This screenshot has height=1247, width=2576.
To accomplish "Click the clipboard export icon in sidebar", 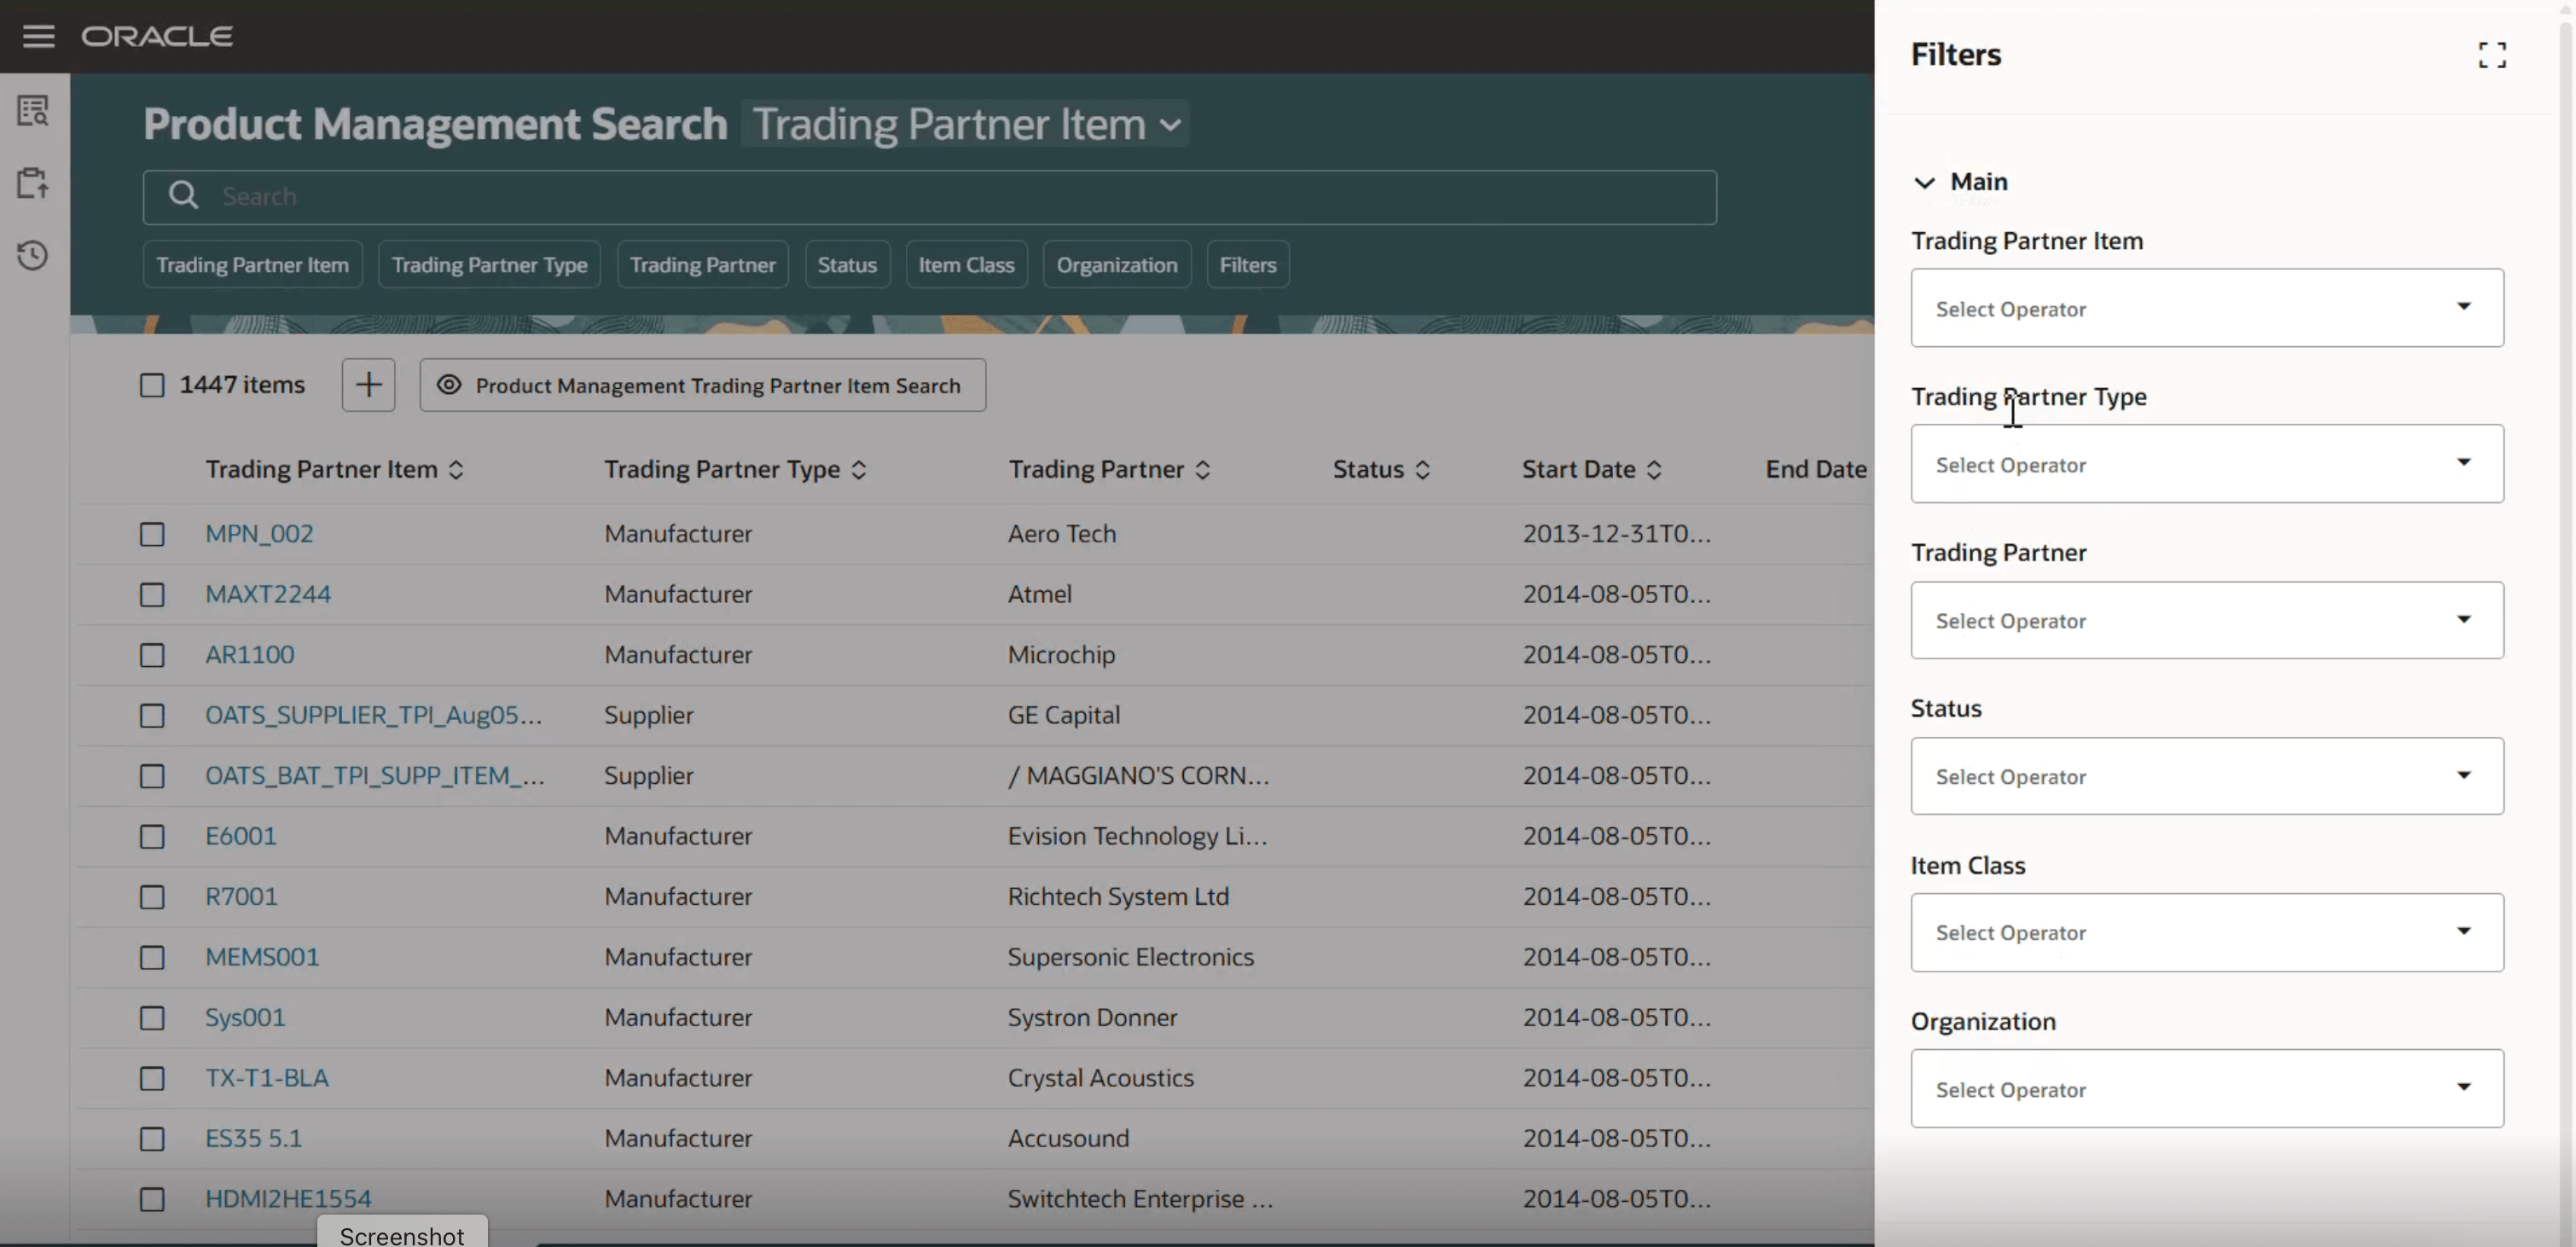I will (x=33, y=183).
